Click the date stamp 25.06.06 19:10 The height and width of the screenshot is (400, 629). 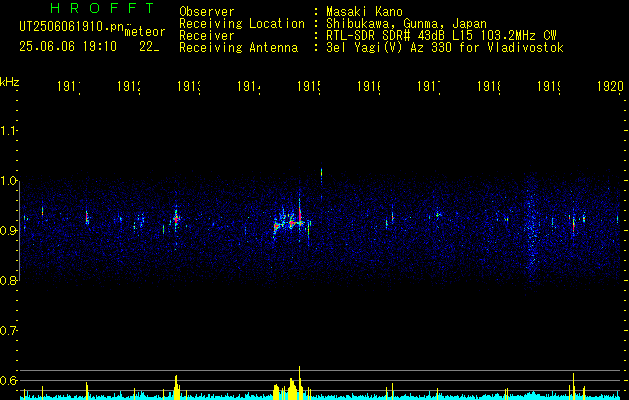pos(68,47)
